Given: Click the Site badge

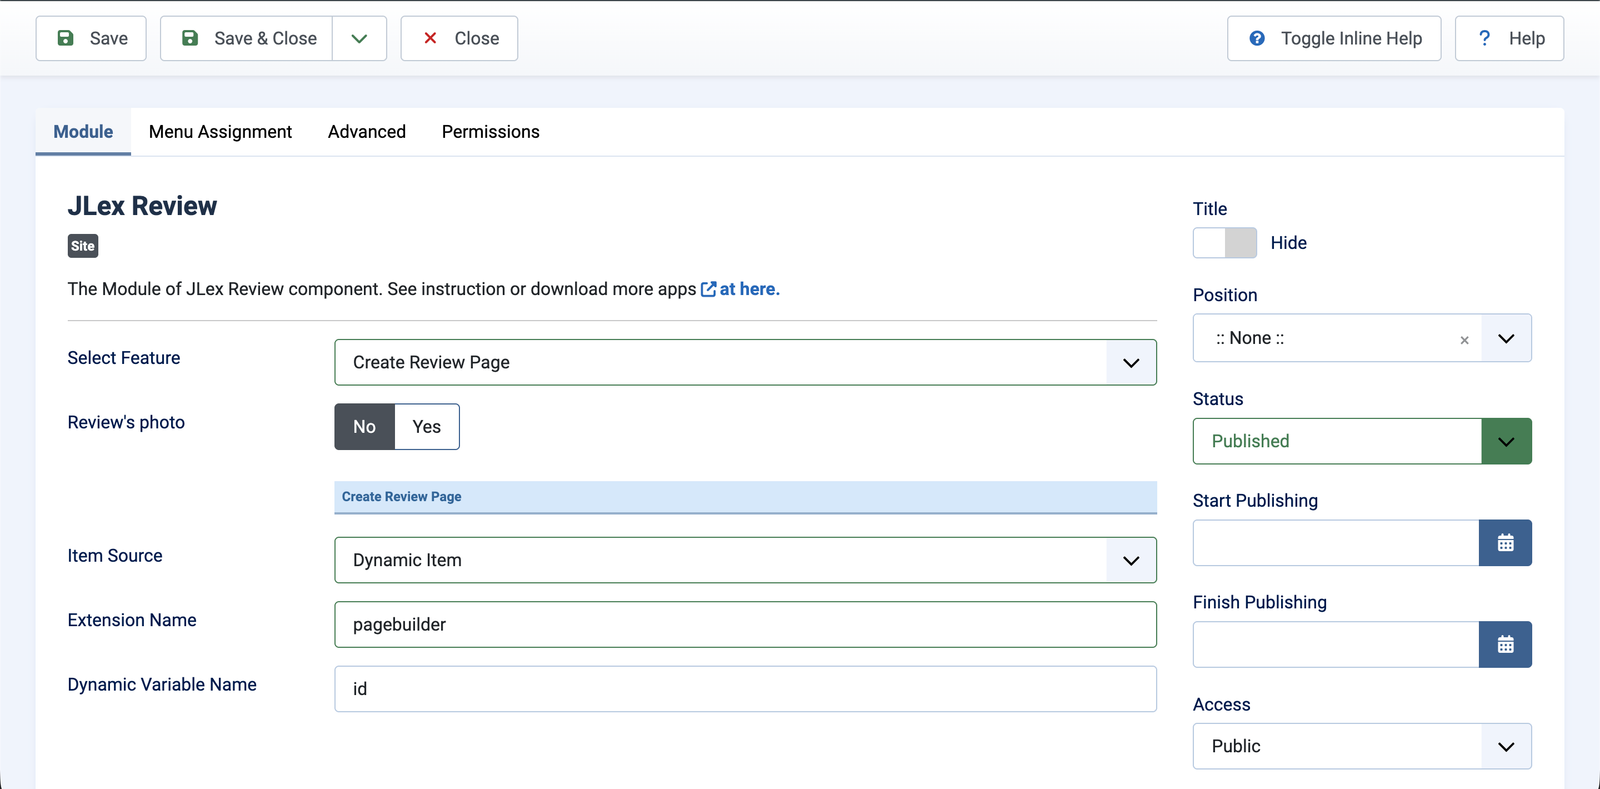Looking at the screenshot, I should (83, 246).
